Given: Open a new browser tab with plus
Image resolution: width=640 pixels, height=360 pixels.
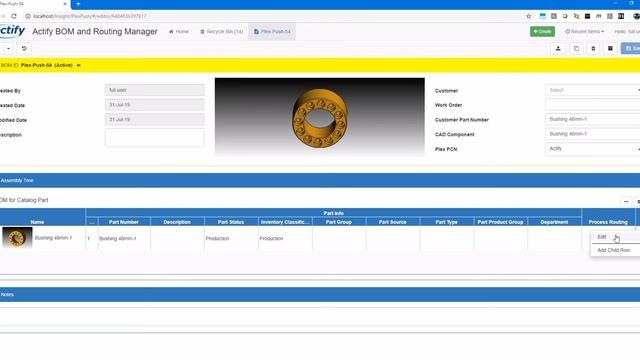Looking at the screenshot, I should (78, 4).
